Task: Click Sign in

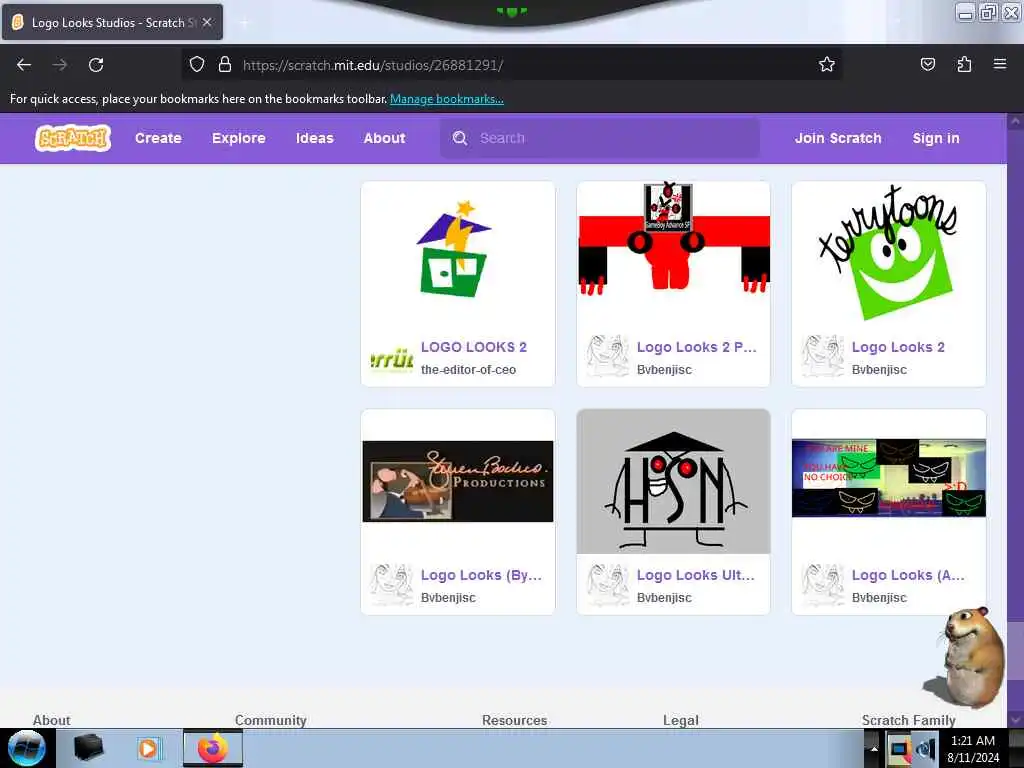Action: 936,138
